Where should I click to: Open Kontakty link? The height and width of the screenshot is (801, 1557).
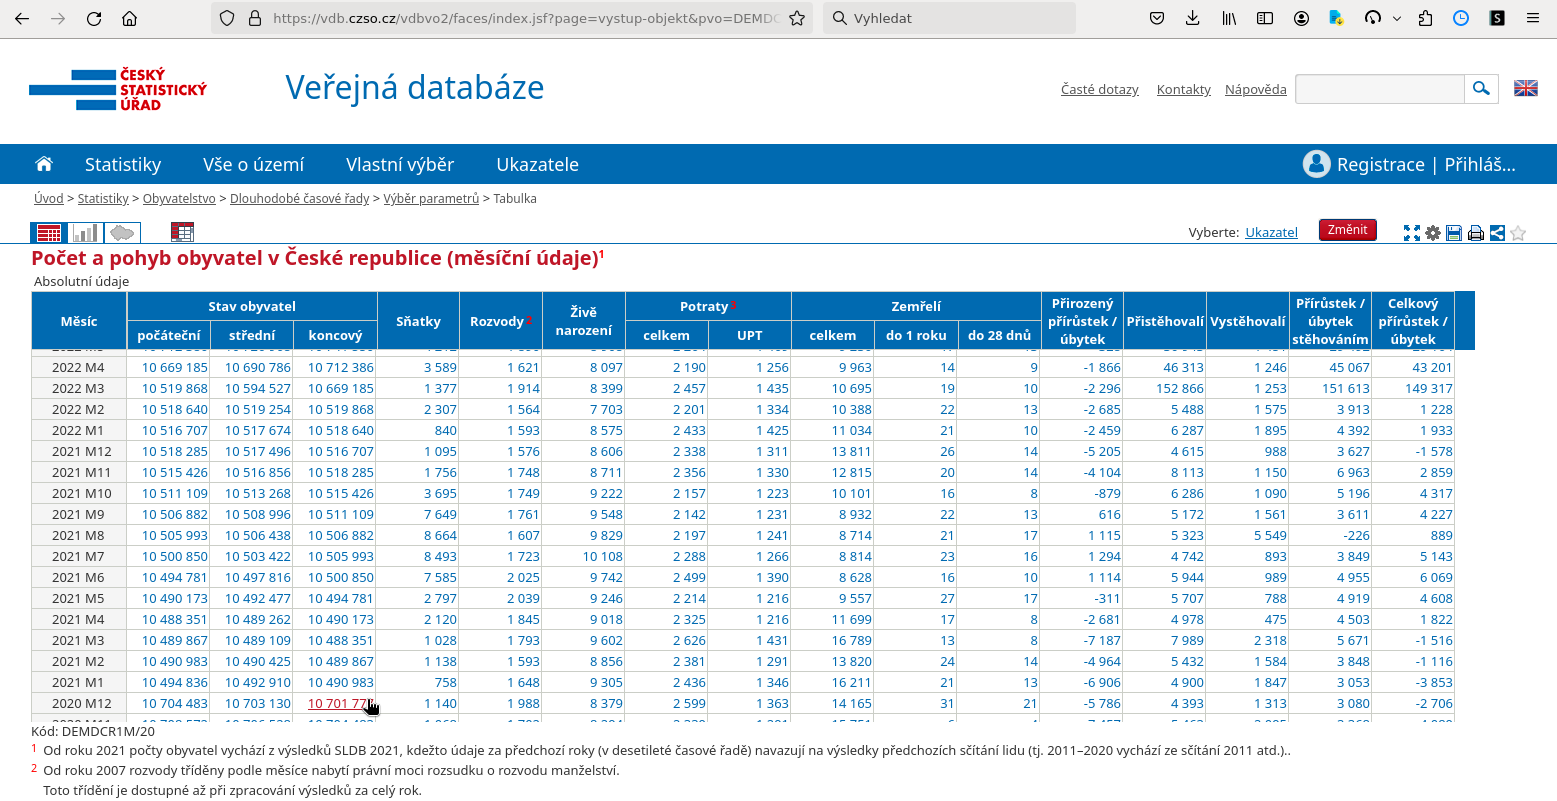tap(1184, 89)
